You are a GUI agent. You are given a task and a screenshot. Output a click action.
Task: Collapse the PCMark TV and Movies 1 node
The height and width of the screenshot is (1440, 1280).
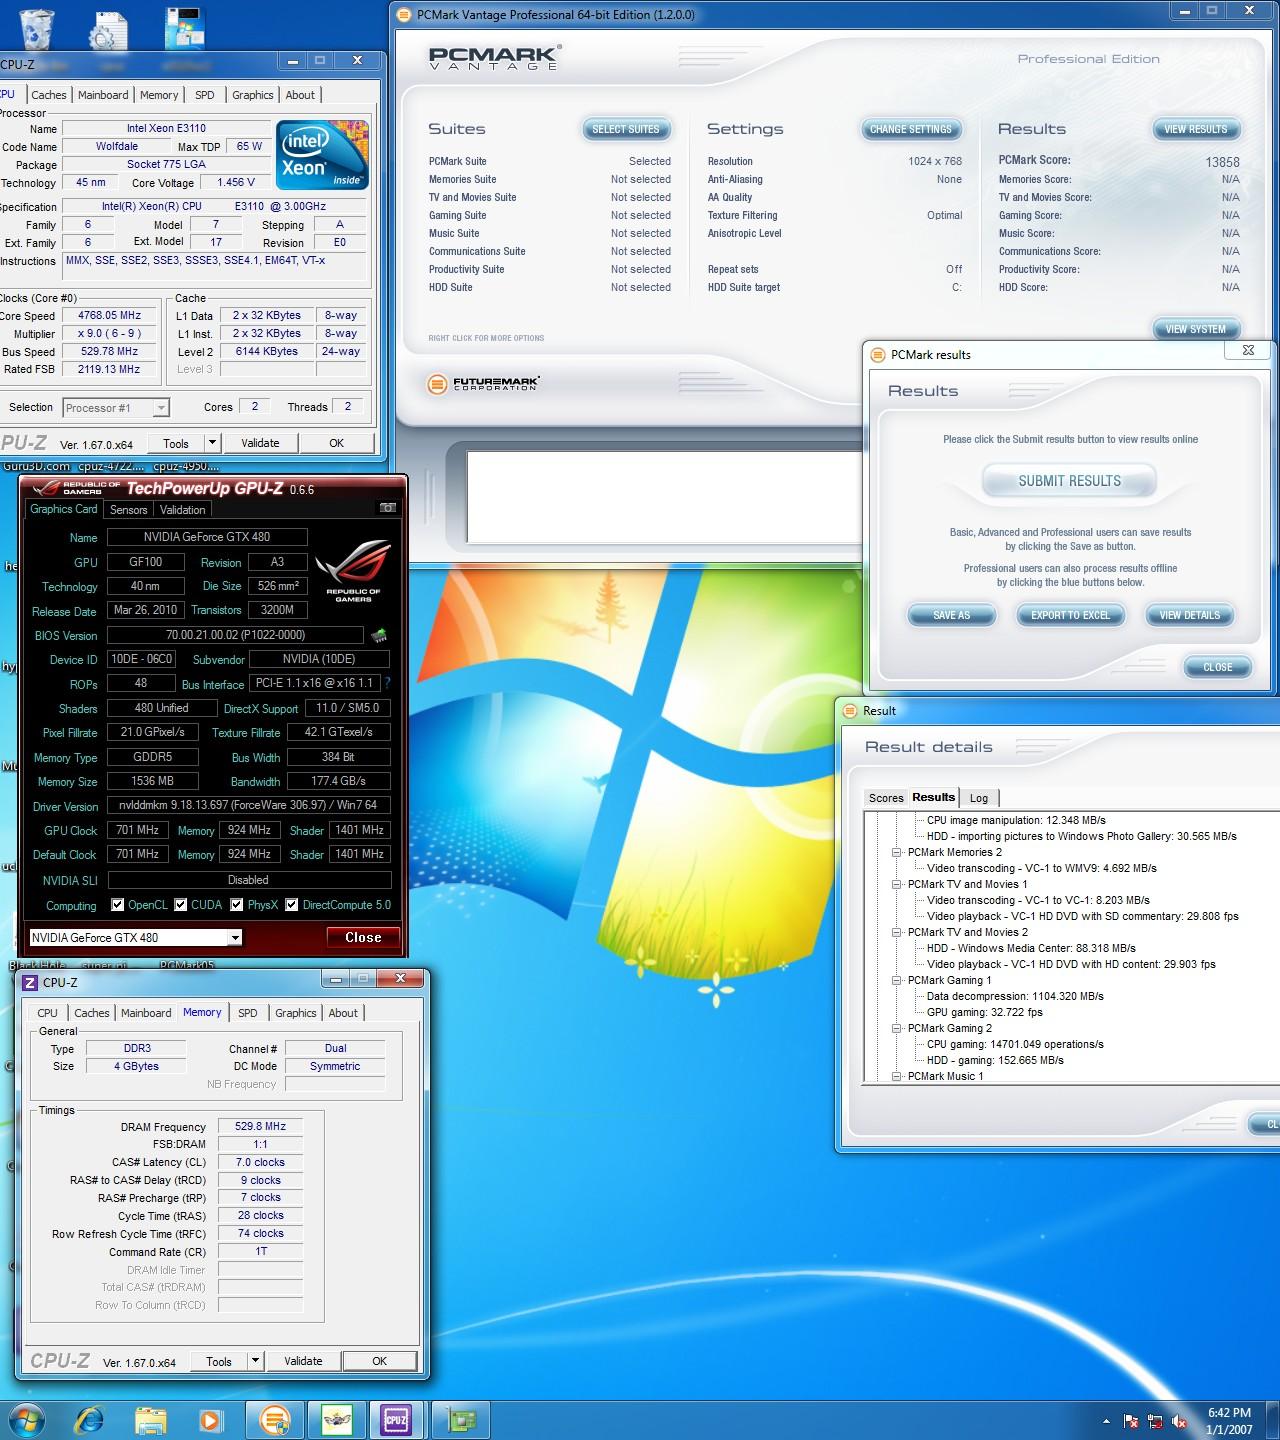coord(897,884)
